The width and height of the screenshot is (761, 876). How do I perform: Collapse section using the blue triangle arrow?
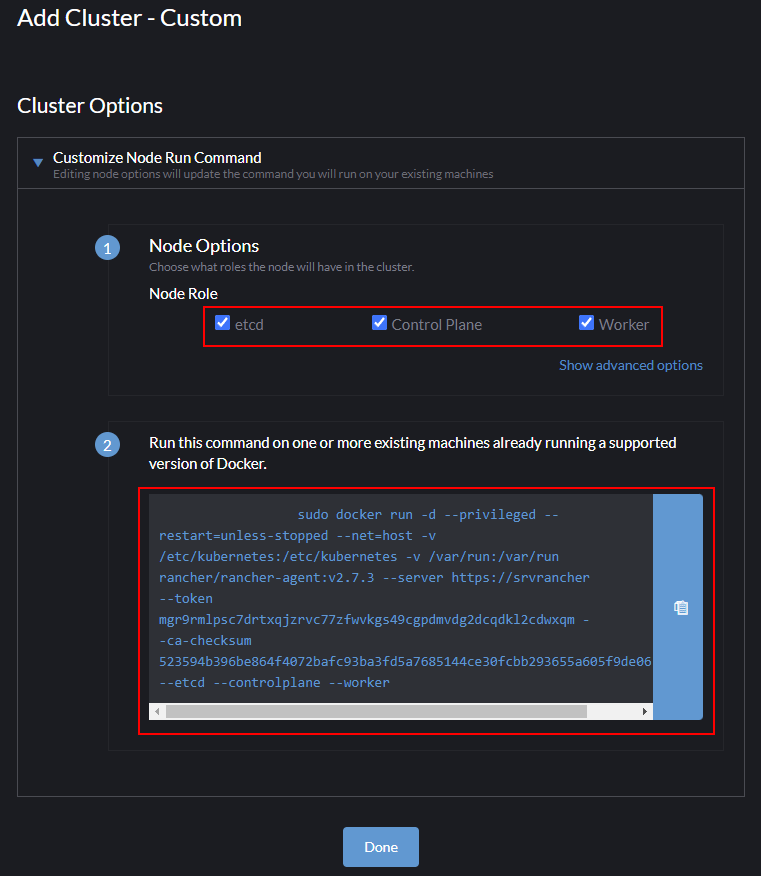pos(38,162)
